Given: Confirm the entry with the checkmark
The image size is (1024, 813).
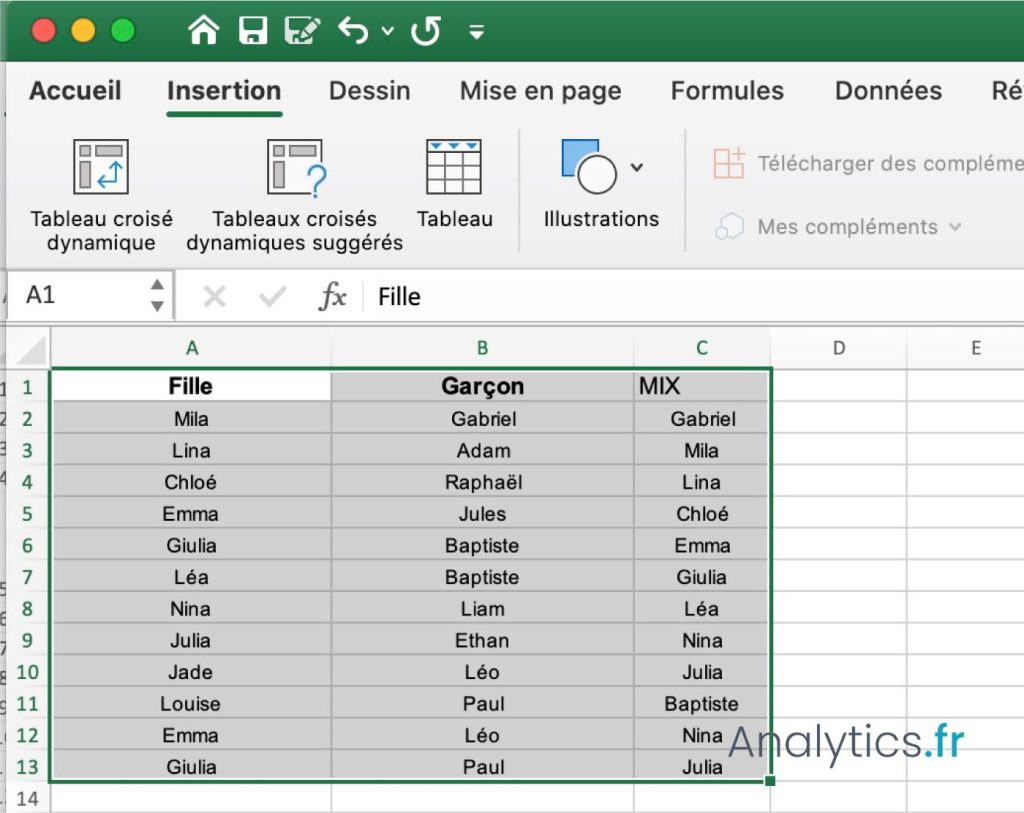Looking at the screenshot, I should (x=272, y=296).
